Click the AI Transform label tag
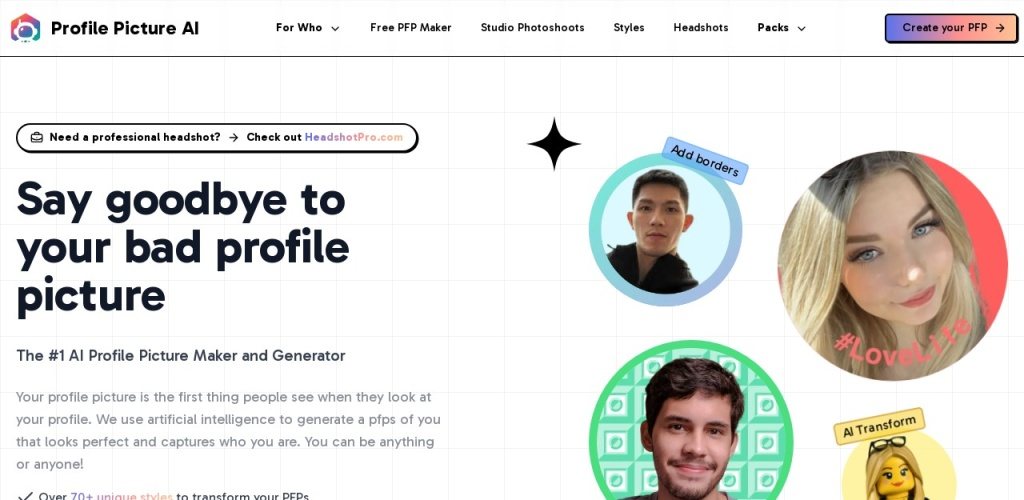The width and height of the screenshot is (1024, 500). 879,426
